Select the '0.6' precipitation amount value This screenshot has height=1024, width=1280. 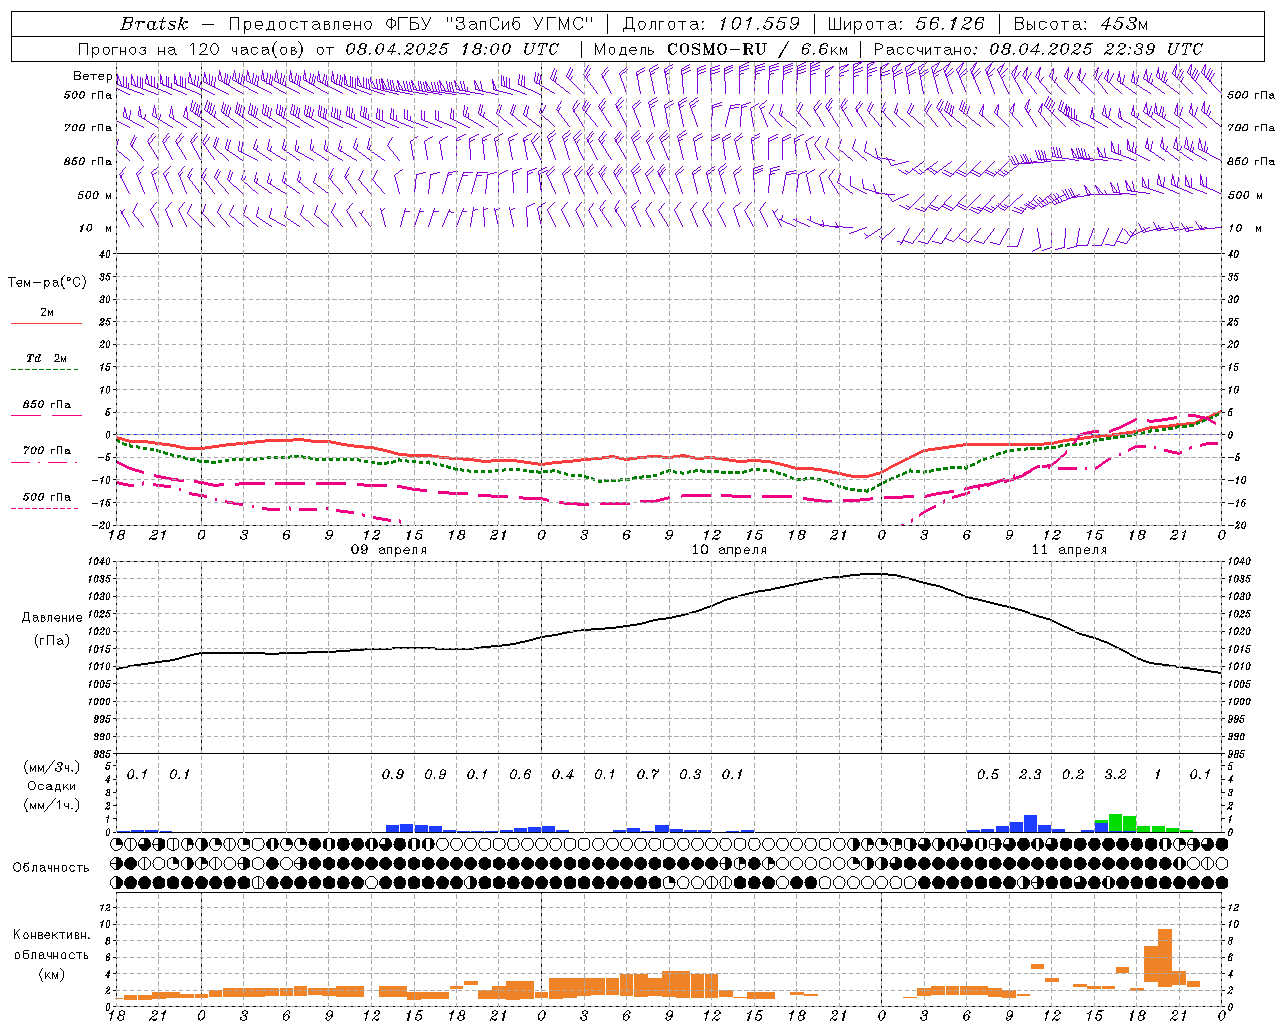520,775
